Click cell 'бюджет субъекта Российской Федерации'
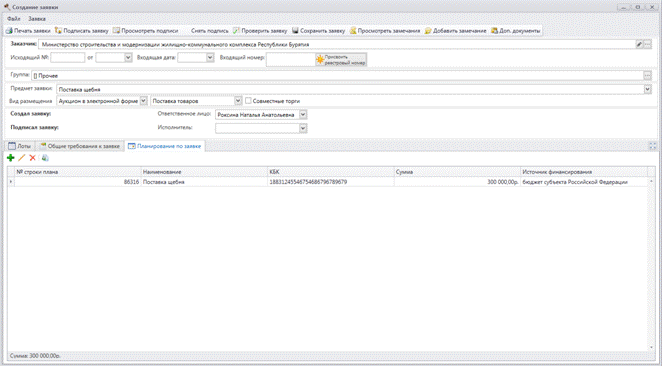 pos(584,182)
